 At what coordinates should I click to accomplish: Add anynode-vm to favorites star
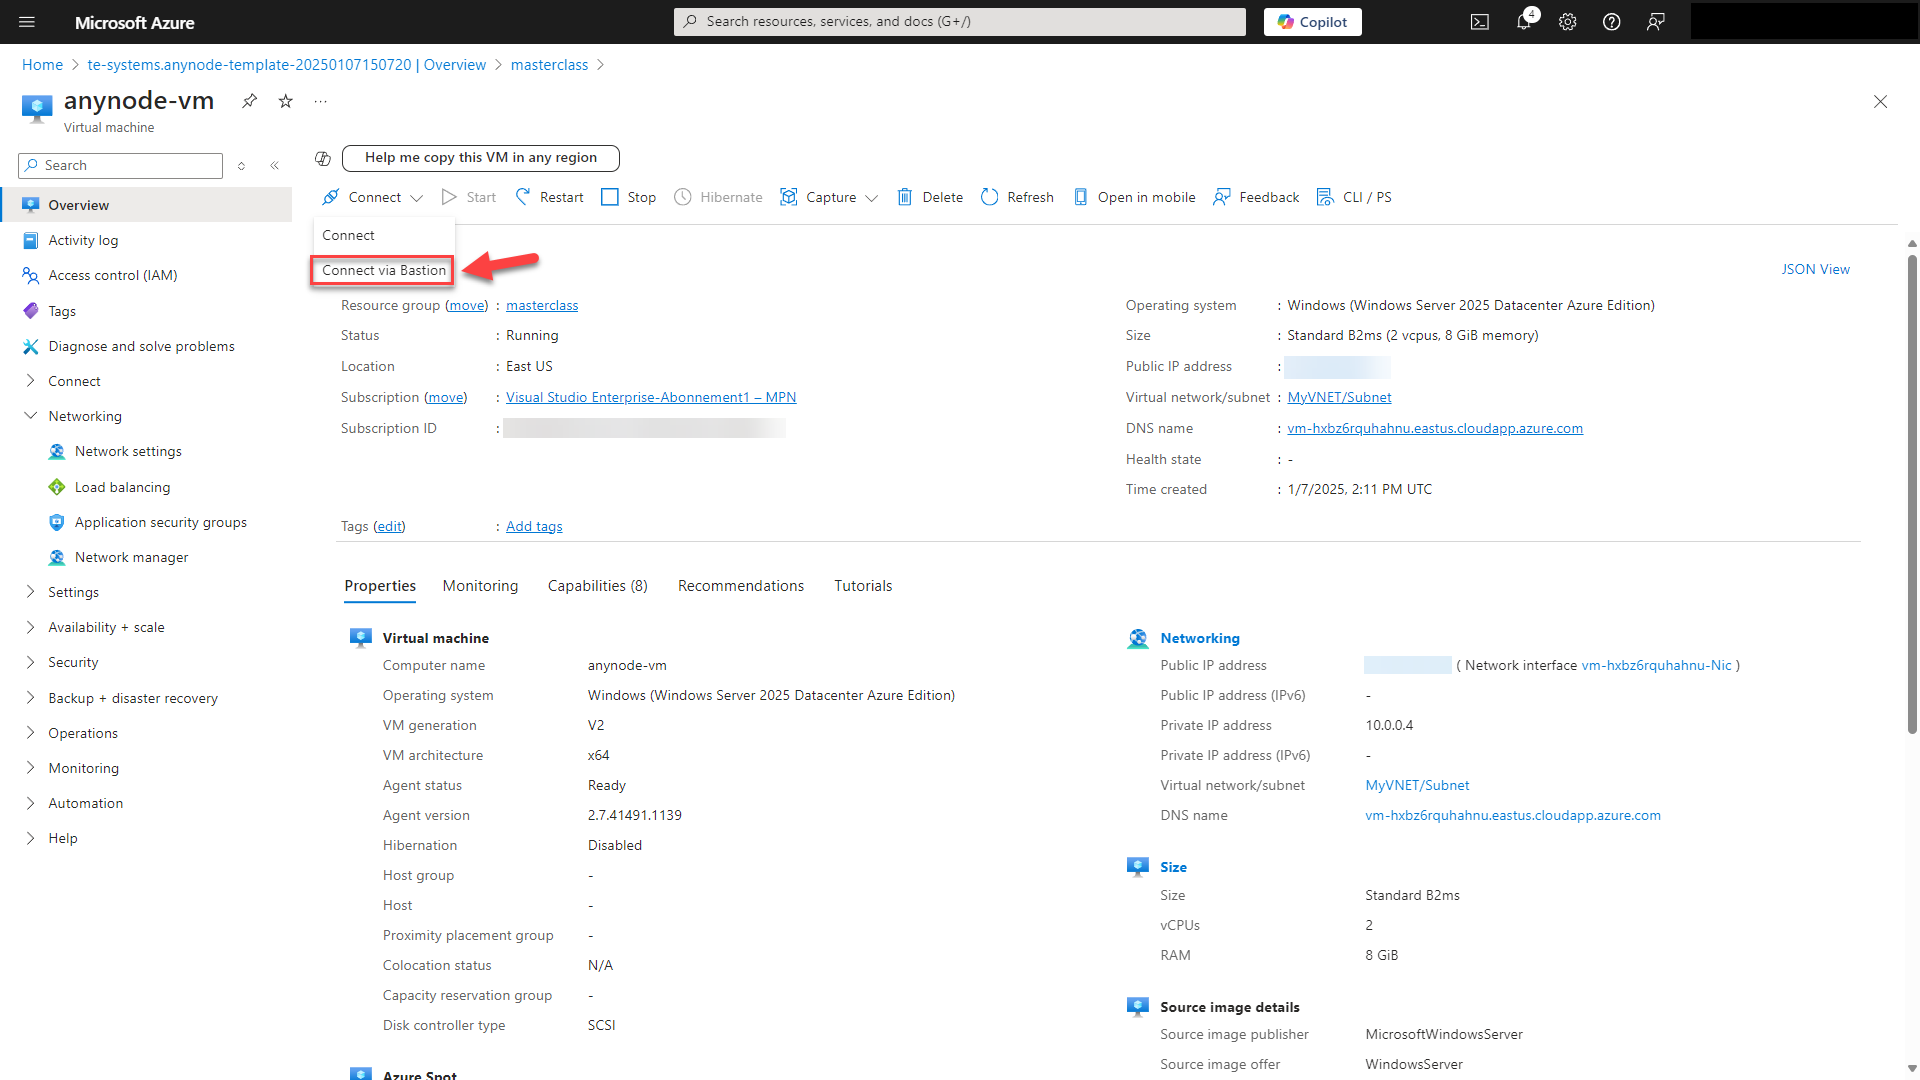(286, 101)
